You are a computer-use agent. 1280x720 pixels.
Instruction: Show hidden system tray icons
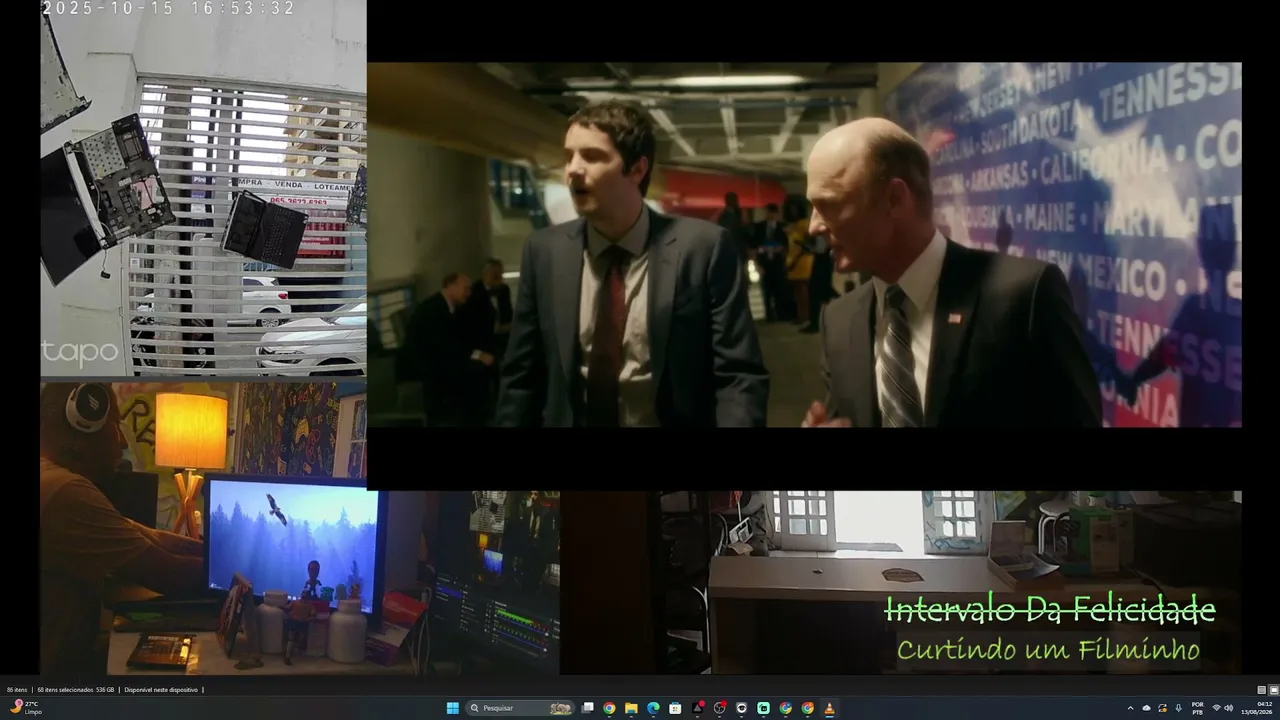pos(1131,708)
